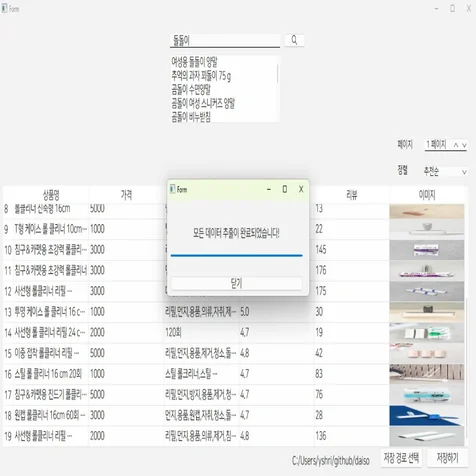Viewport: 476px width, 476px height.
Task: Open row 10 product image thumbnail
Action: coord(427,250)
